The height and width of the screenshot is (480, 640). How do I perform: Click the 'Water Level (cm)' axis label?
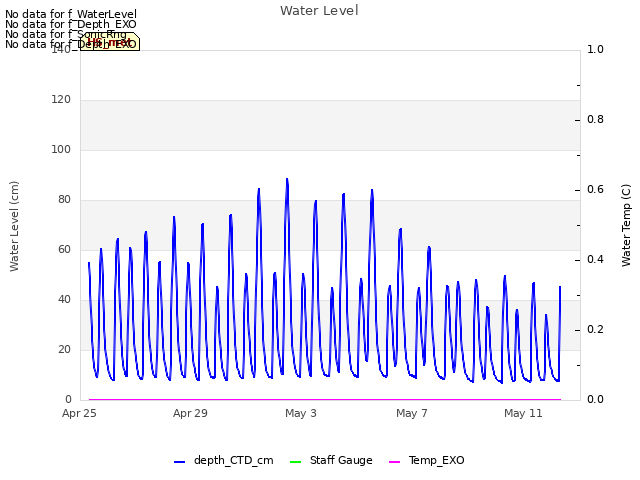point(14,226)
